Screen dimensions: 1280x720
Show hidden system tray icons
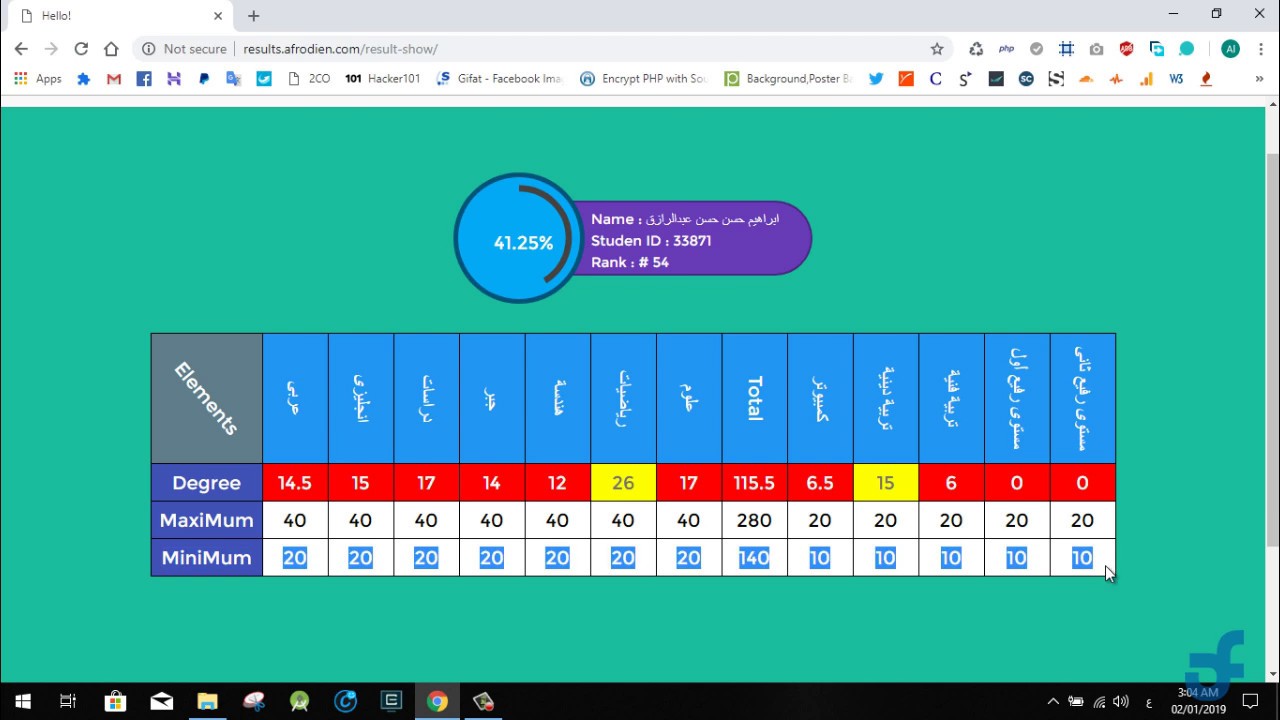pos(1053,701)
